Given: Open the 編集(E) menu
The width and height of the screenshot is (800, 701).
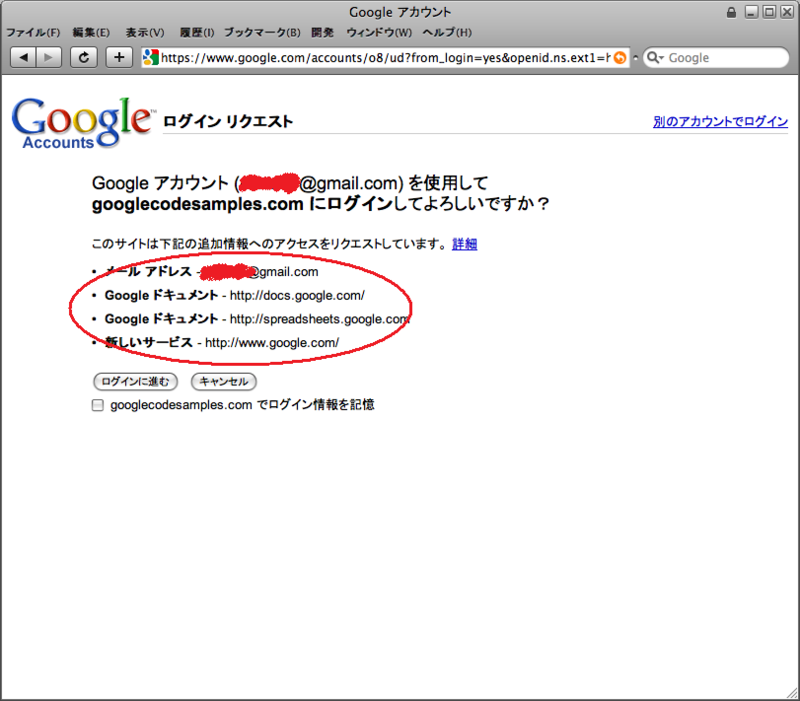Looking at the screenshot, I should 91,33.
